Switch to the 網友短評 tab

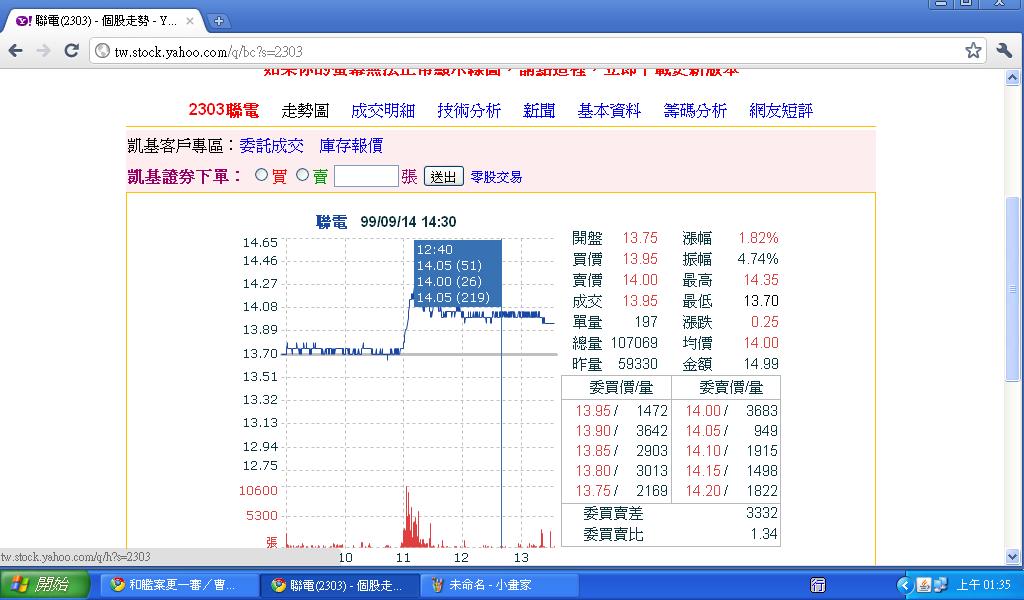pyautogui.click(x=781, y=111)
